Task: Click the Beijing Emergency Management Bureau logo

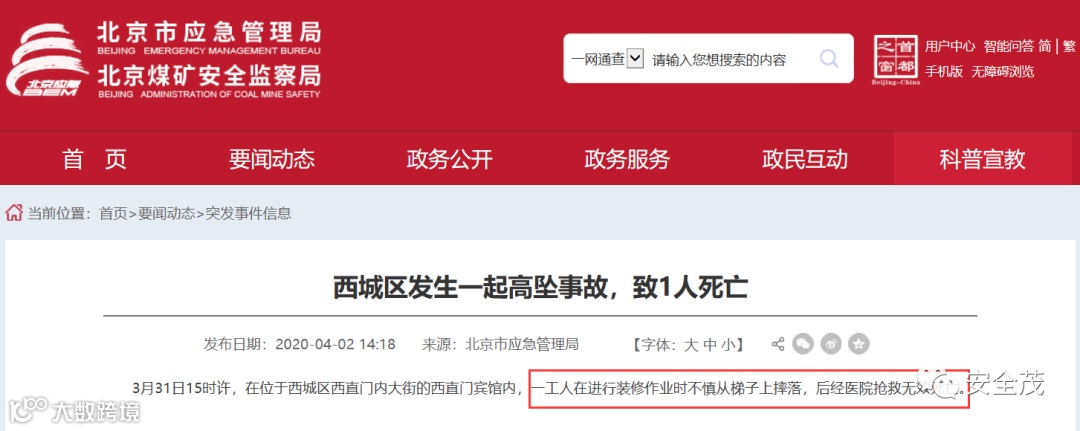Action: coord(47,60)
